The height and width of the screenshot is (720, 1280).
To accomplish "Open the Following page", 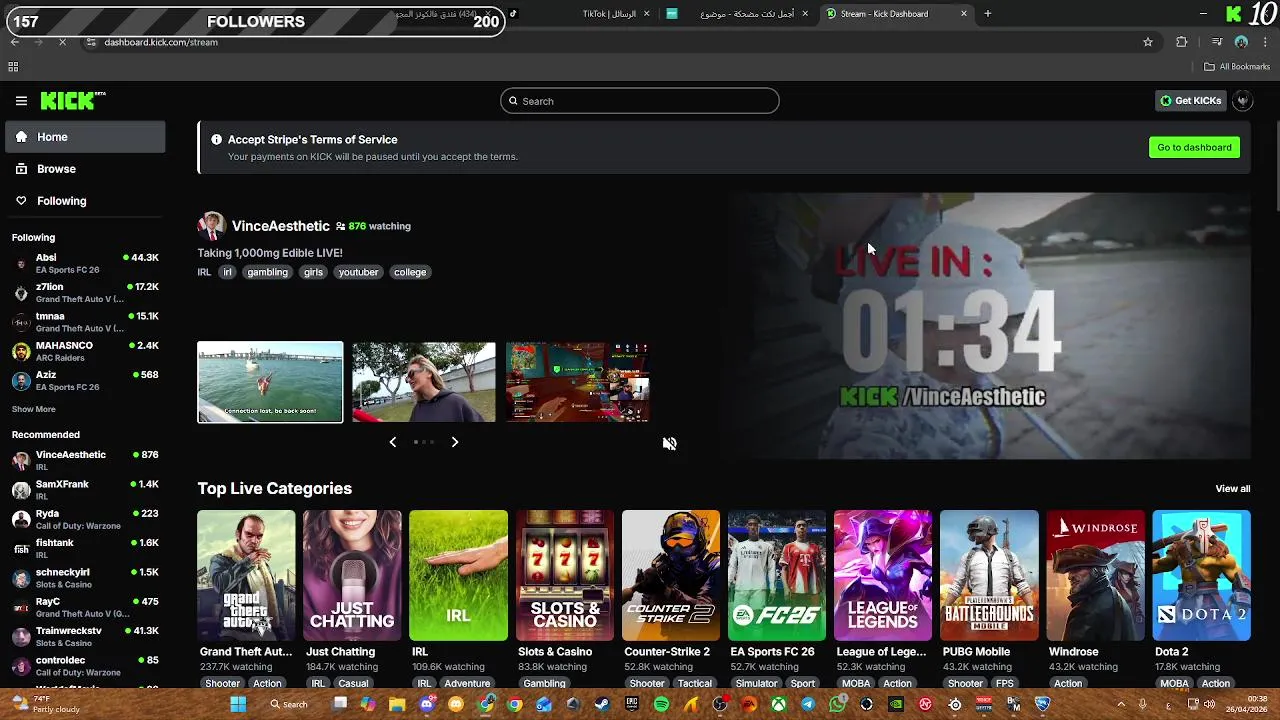I will [x=85, y=201].
